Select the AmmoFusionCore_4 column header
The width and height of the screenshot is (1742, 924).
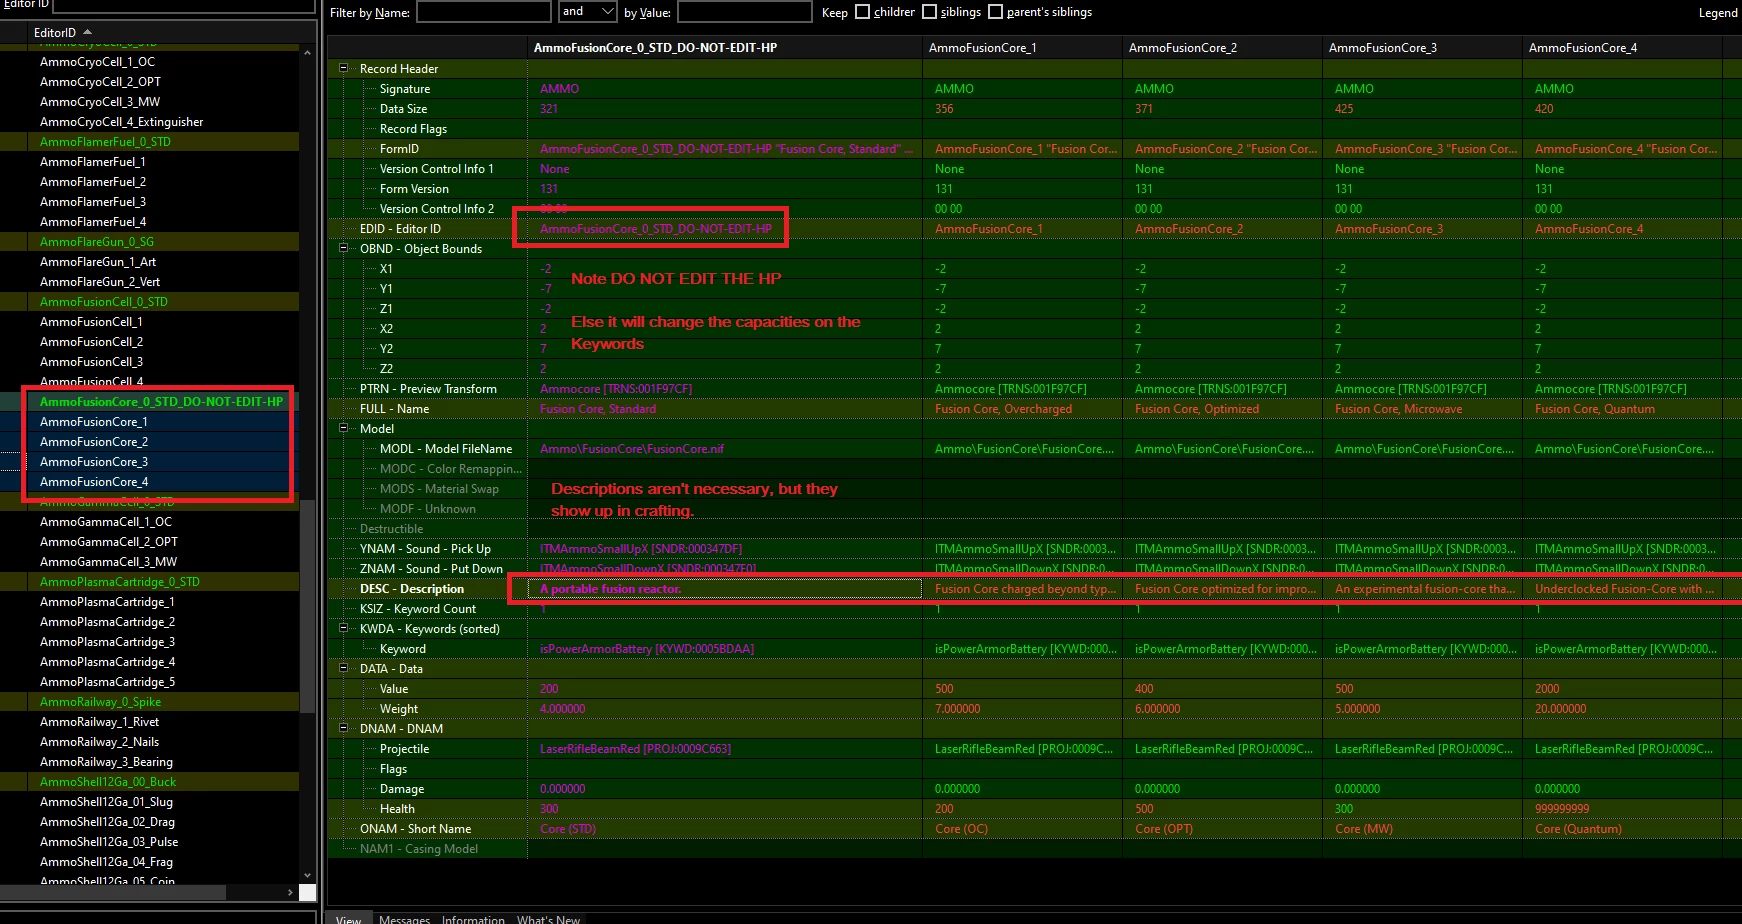click(x=1622, y=48)
